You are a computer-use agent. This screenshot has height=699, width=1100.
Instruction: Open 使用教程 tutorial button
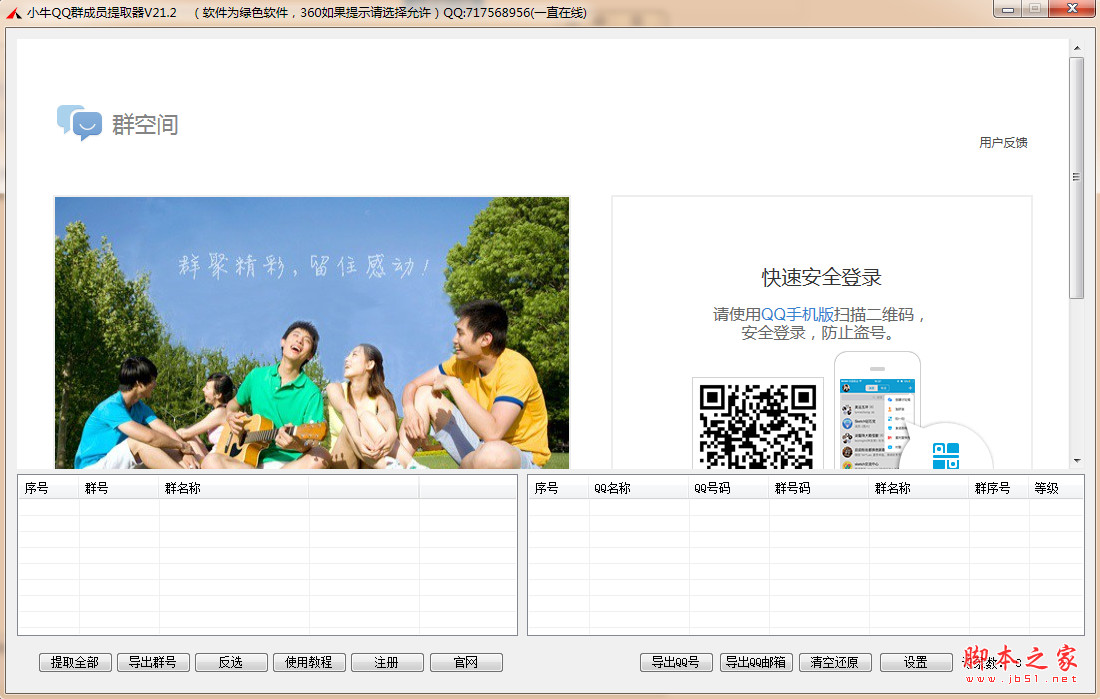pos(309,662)
